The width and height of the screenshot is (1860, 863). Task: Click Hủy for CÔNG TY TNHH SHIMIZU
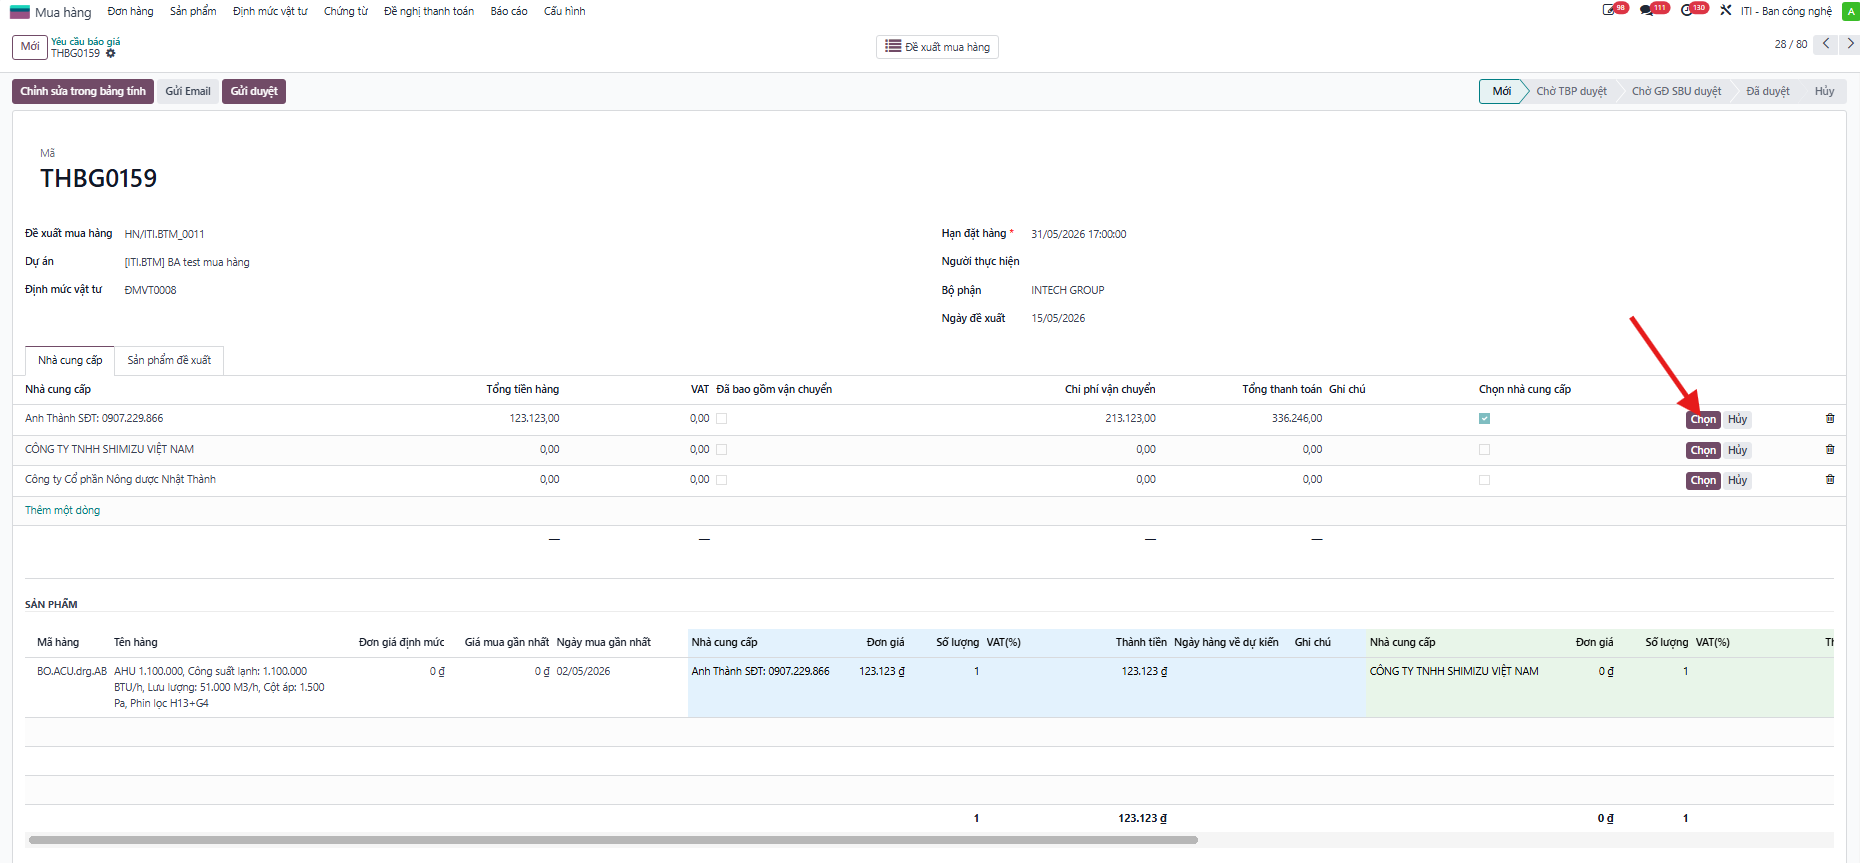1737,451
